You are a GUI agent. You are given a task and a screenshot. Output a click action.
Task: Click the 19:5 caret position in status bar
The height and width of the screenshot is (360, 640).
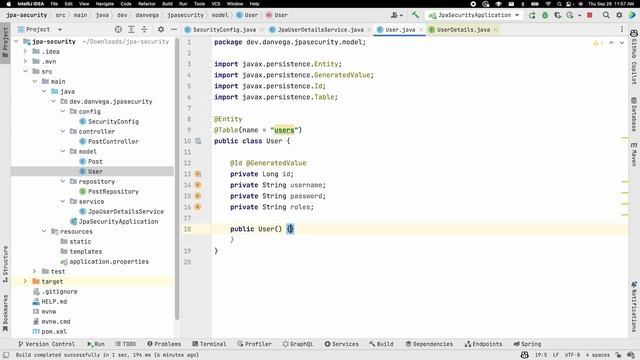(x=540, y=355)
